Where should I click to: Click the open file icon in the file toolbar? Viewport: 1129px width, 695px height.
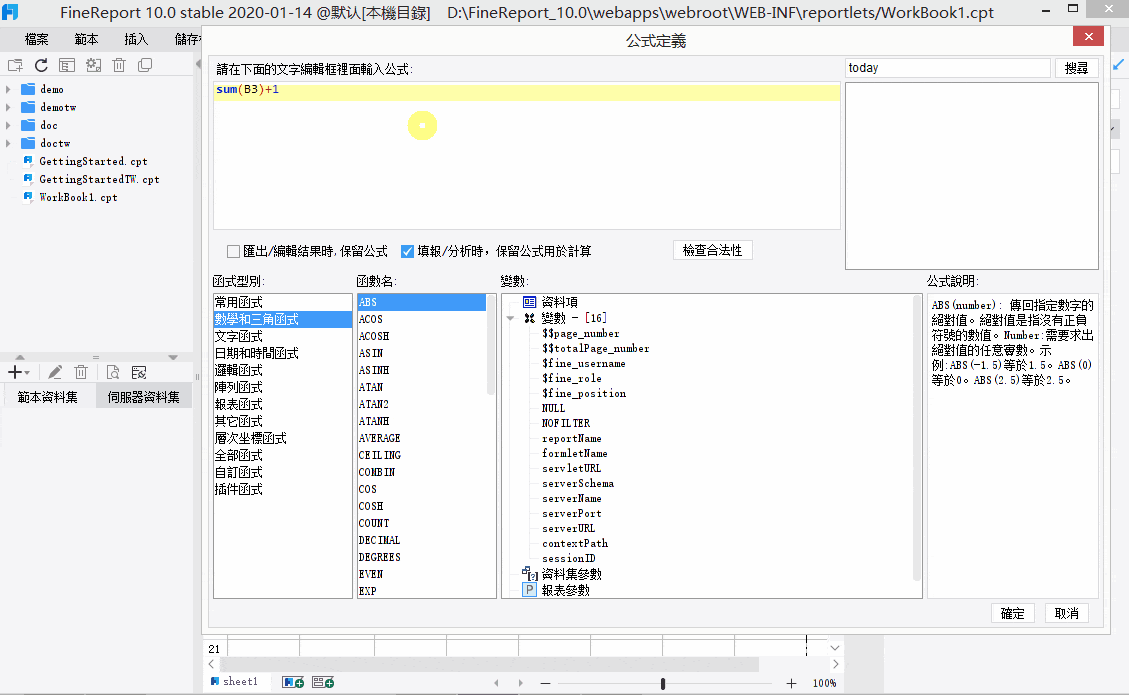[x=67, y=66]
